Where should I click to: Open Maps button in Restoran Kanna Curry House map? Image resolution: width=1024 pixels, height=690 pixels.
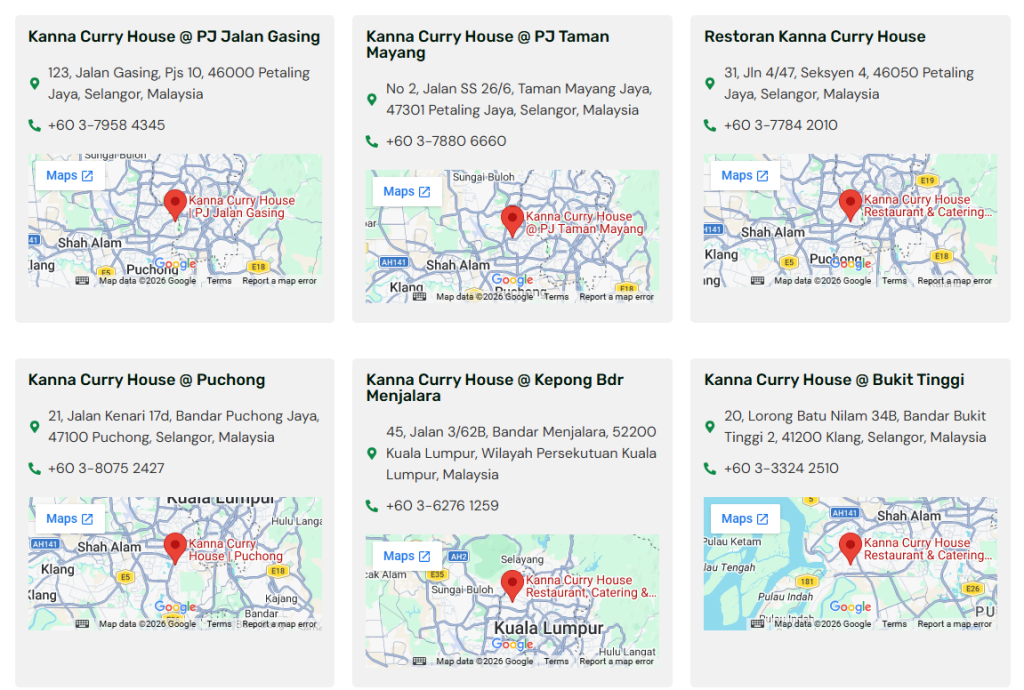pos(745,176)
